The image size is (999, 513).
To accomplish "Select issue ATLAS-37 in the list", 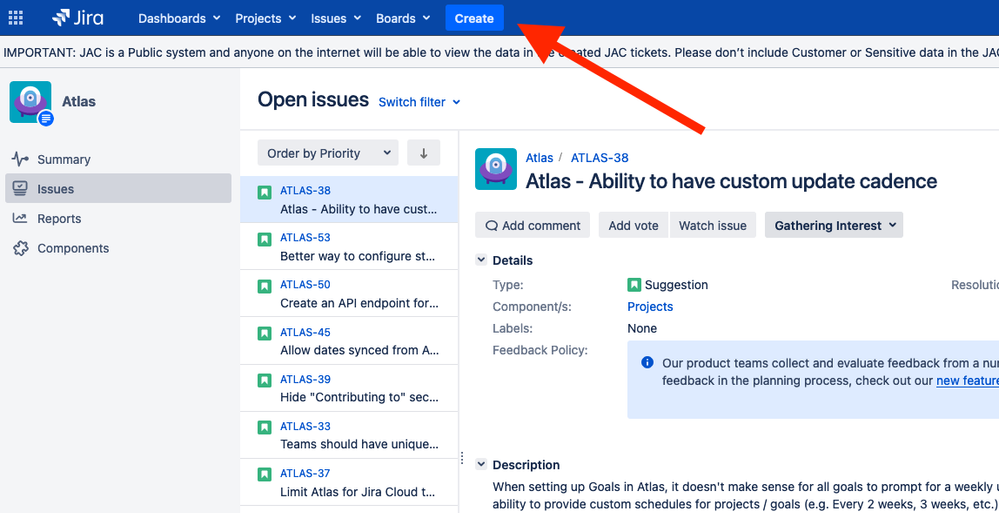I will click(x=349, y=482).
